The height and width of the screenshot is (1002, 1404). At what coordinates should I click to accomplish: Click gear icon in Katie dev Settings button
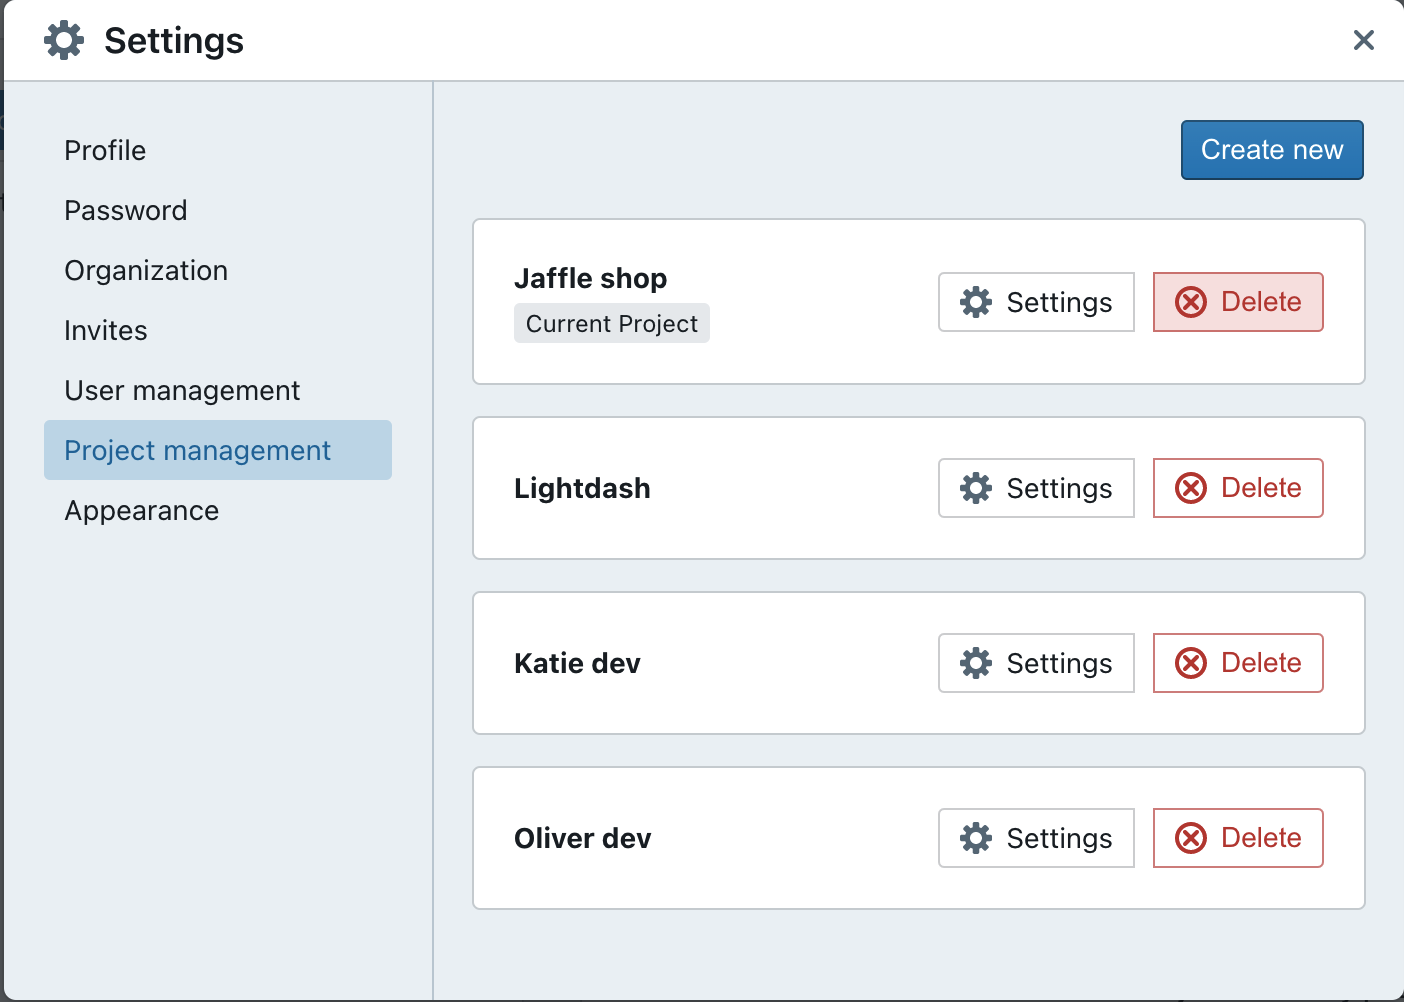tap(976, 663)
